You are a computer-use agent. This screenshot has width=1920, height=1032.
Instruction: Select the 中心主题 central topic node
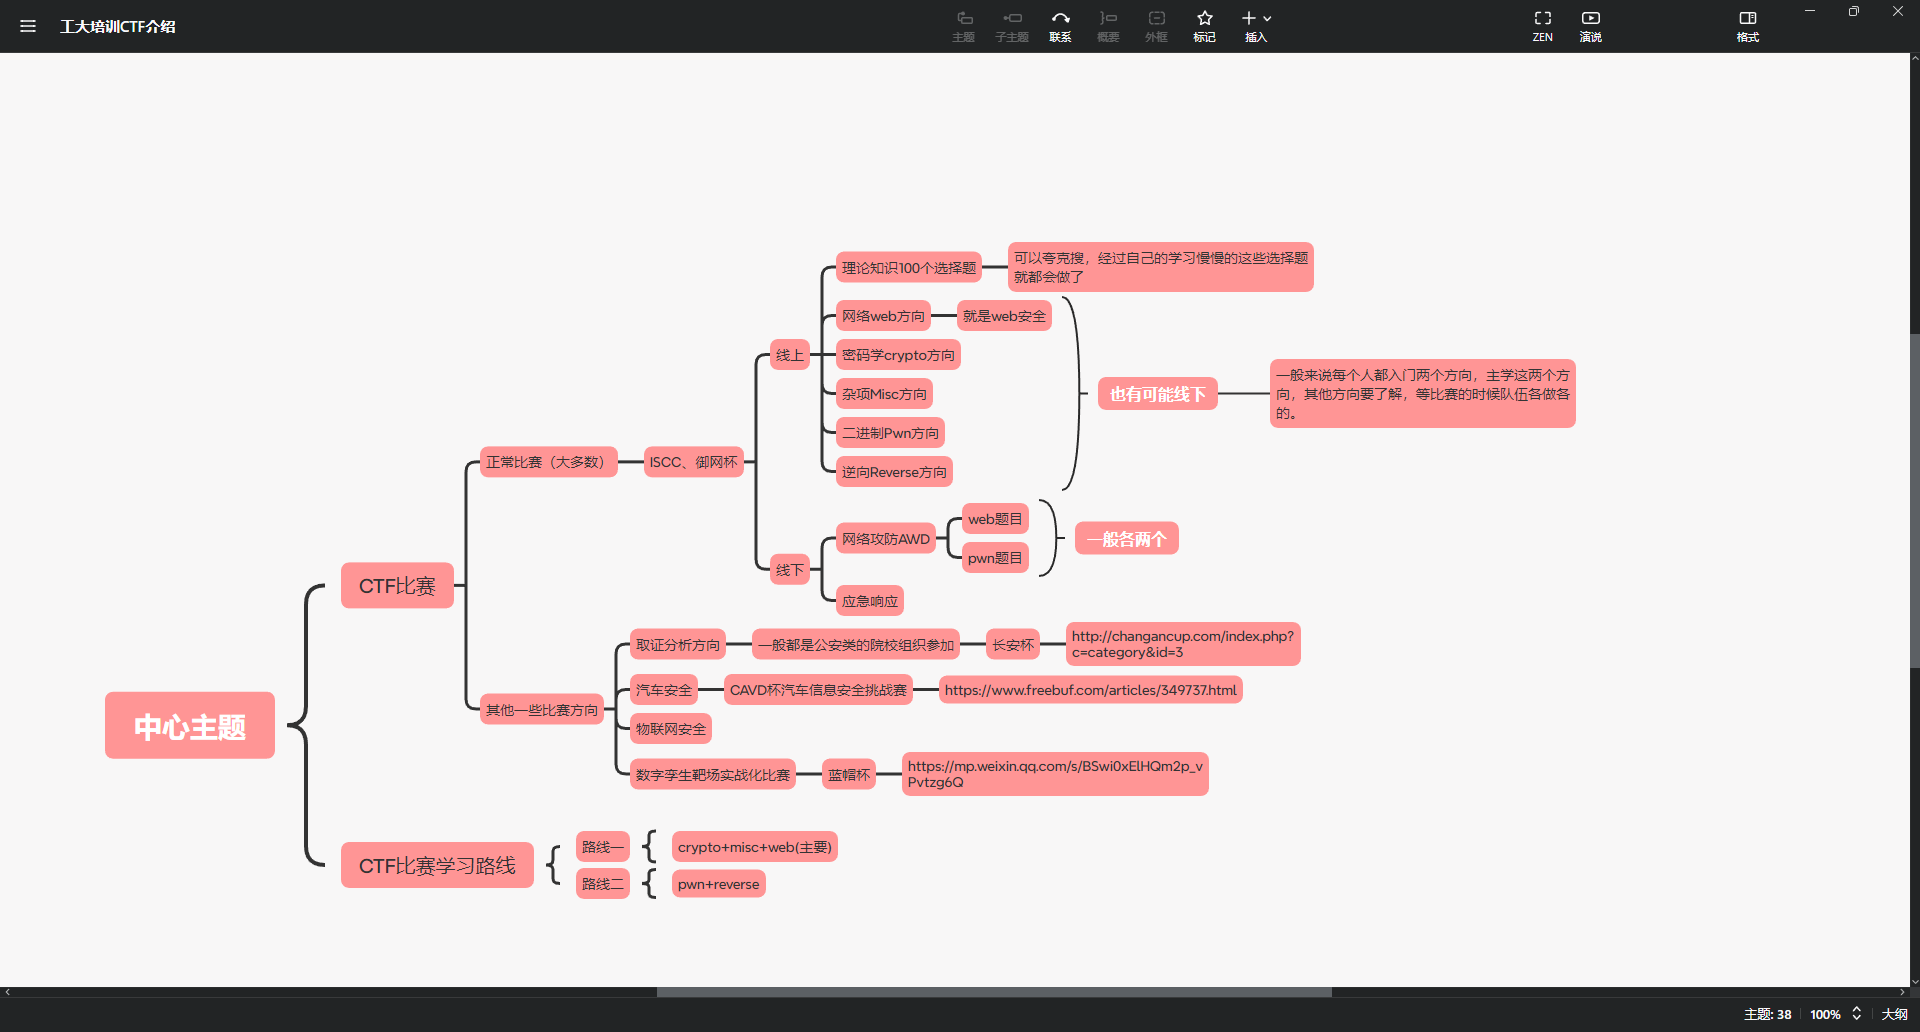(x=190, y=726)
